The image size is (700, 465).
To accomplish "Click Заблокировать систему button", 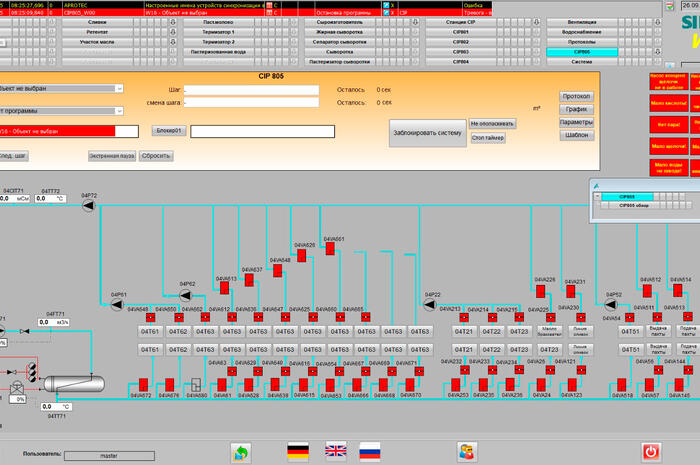I will [428, 133].
